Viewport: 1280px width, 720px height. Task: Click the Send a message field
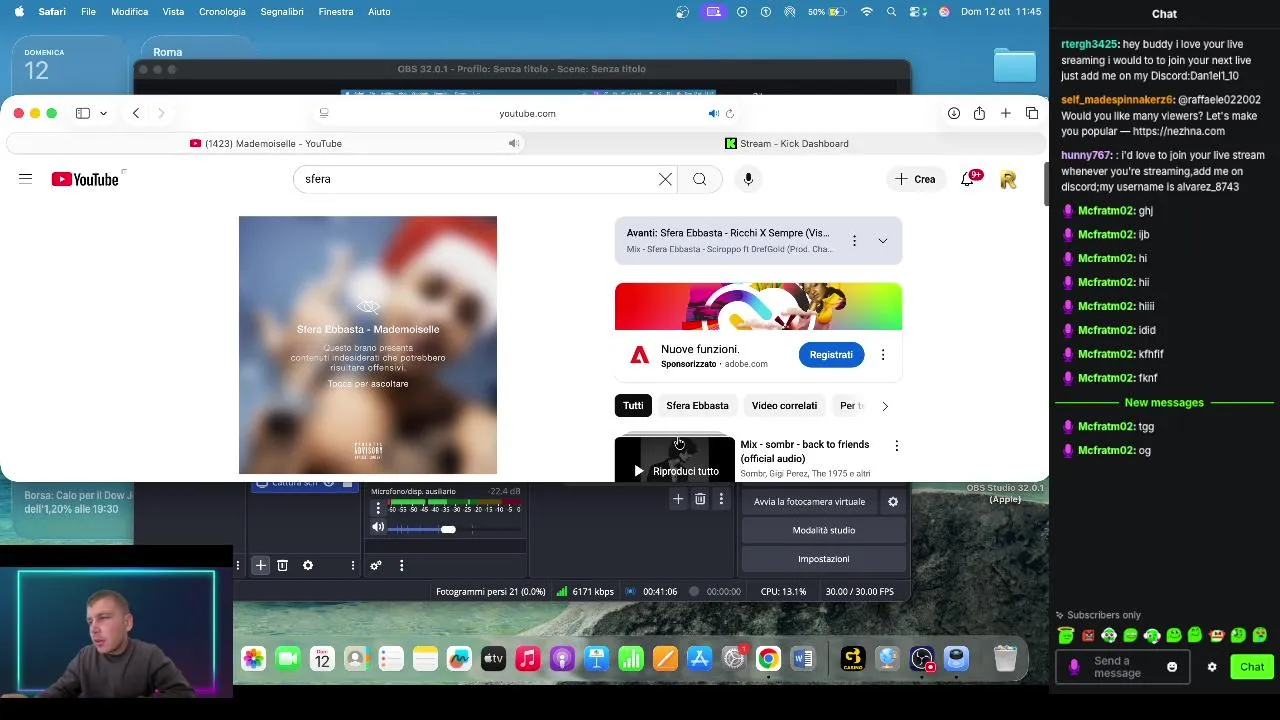pyautogui.click(x=1123, y=667)
